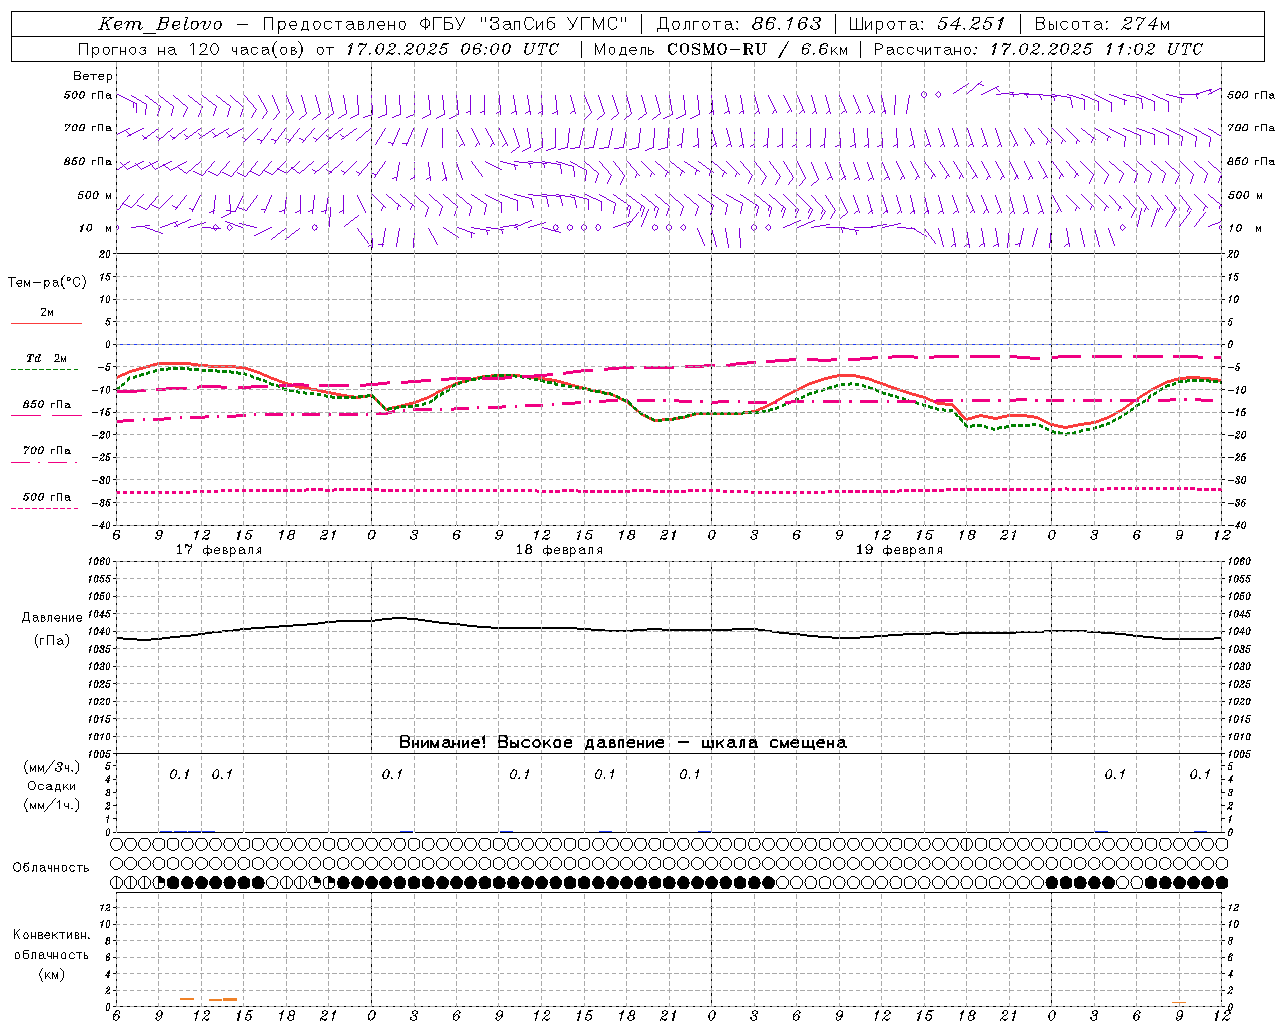This screenshot has height=1024, width=1280.
Task: Click the '(км)' unit under convective cloud label
Action: [51, 974]
